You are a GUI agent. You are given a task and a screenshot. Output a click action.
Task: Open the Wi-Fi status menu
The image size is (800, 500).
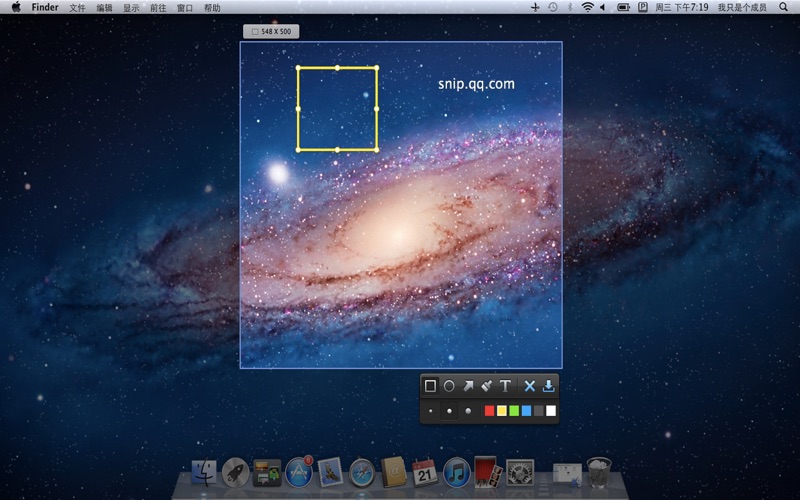pos(588,7)
